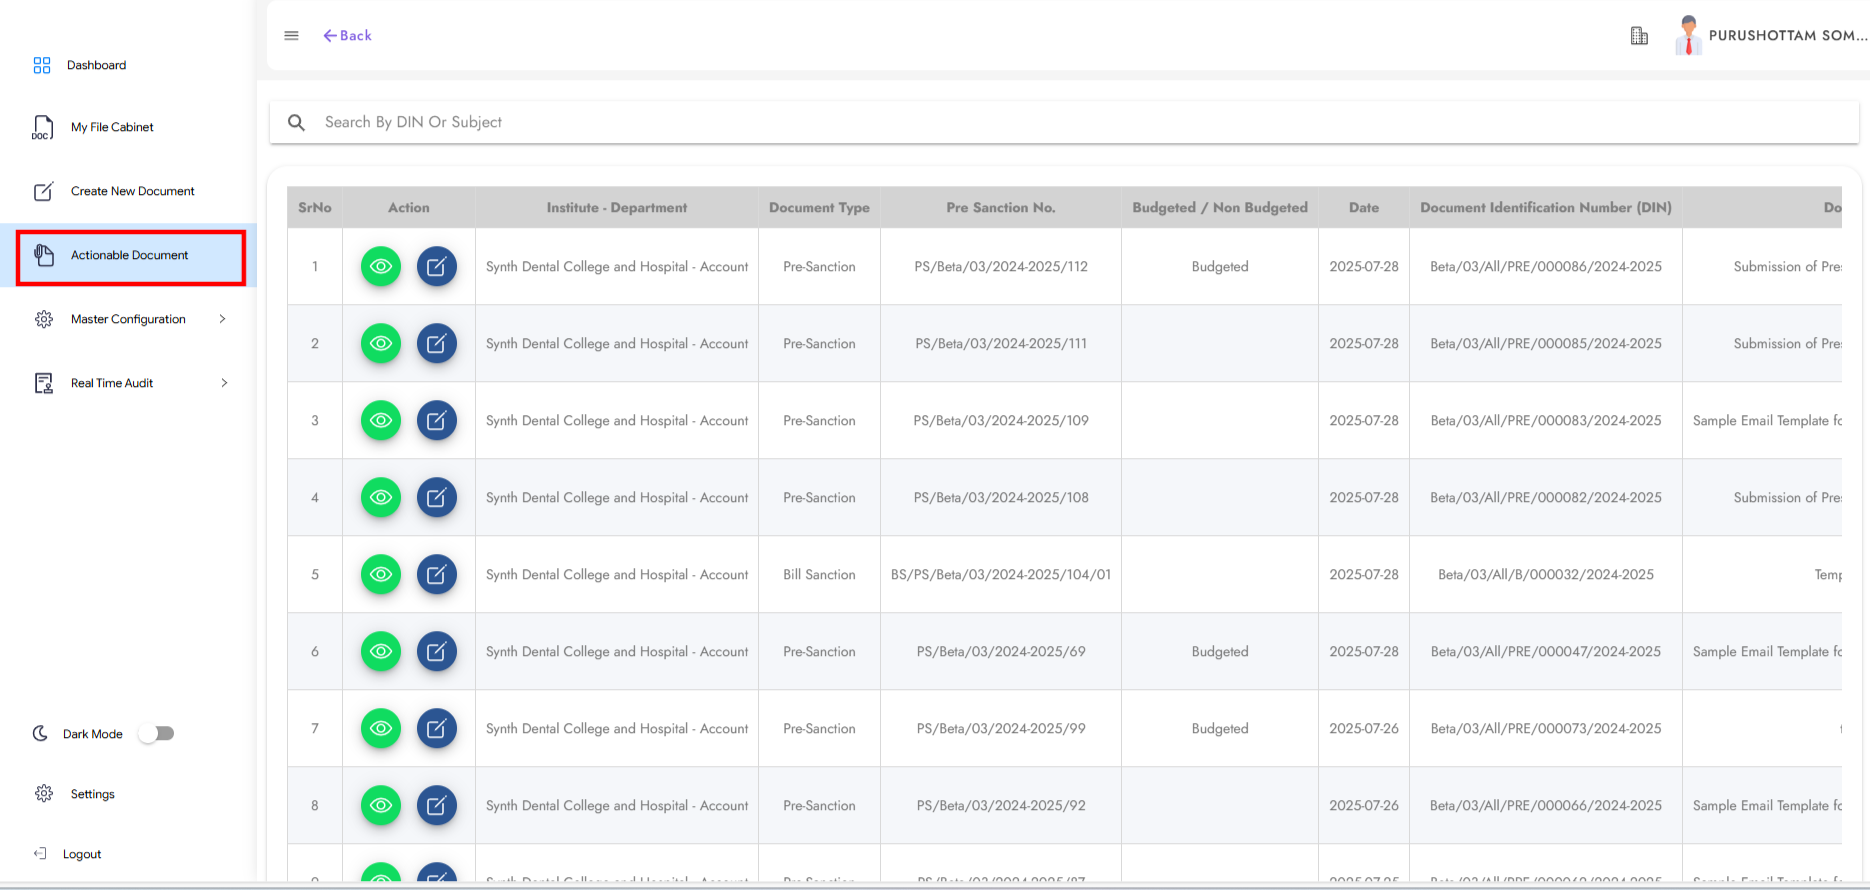Expand Real Time Audit submenu arrow
The width and height of the screenshot is (1870, 890).
tap(224, 383)
